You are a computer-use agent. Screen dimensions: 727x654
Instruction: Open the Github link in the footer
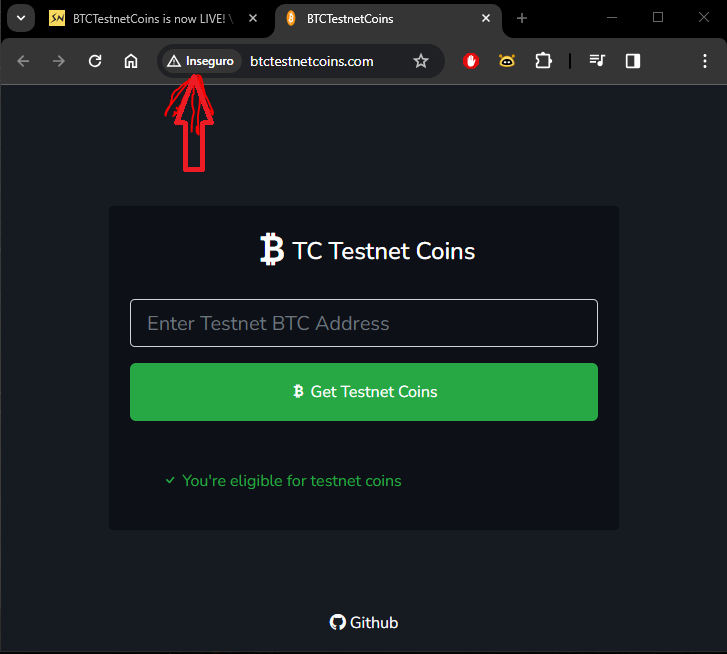point(364,622)
